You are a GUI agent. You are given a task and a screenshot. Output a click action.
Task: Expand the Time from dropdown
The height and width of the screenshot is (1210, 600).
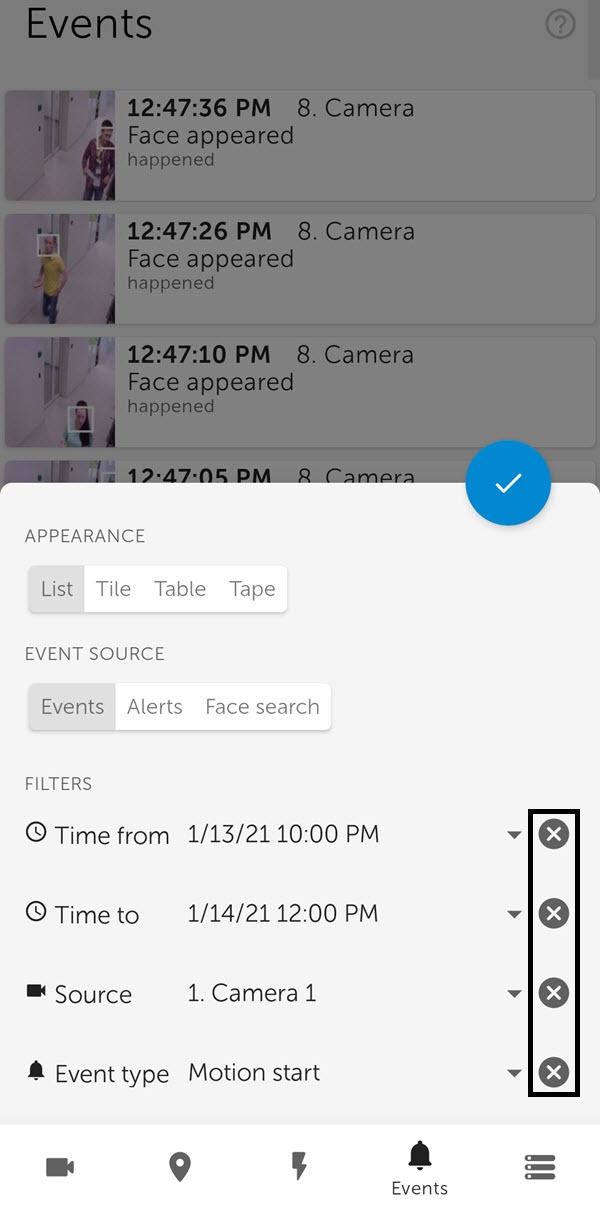[514, 835]
